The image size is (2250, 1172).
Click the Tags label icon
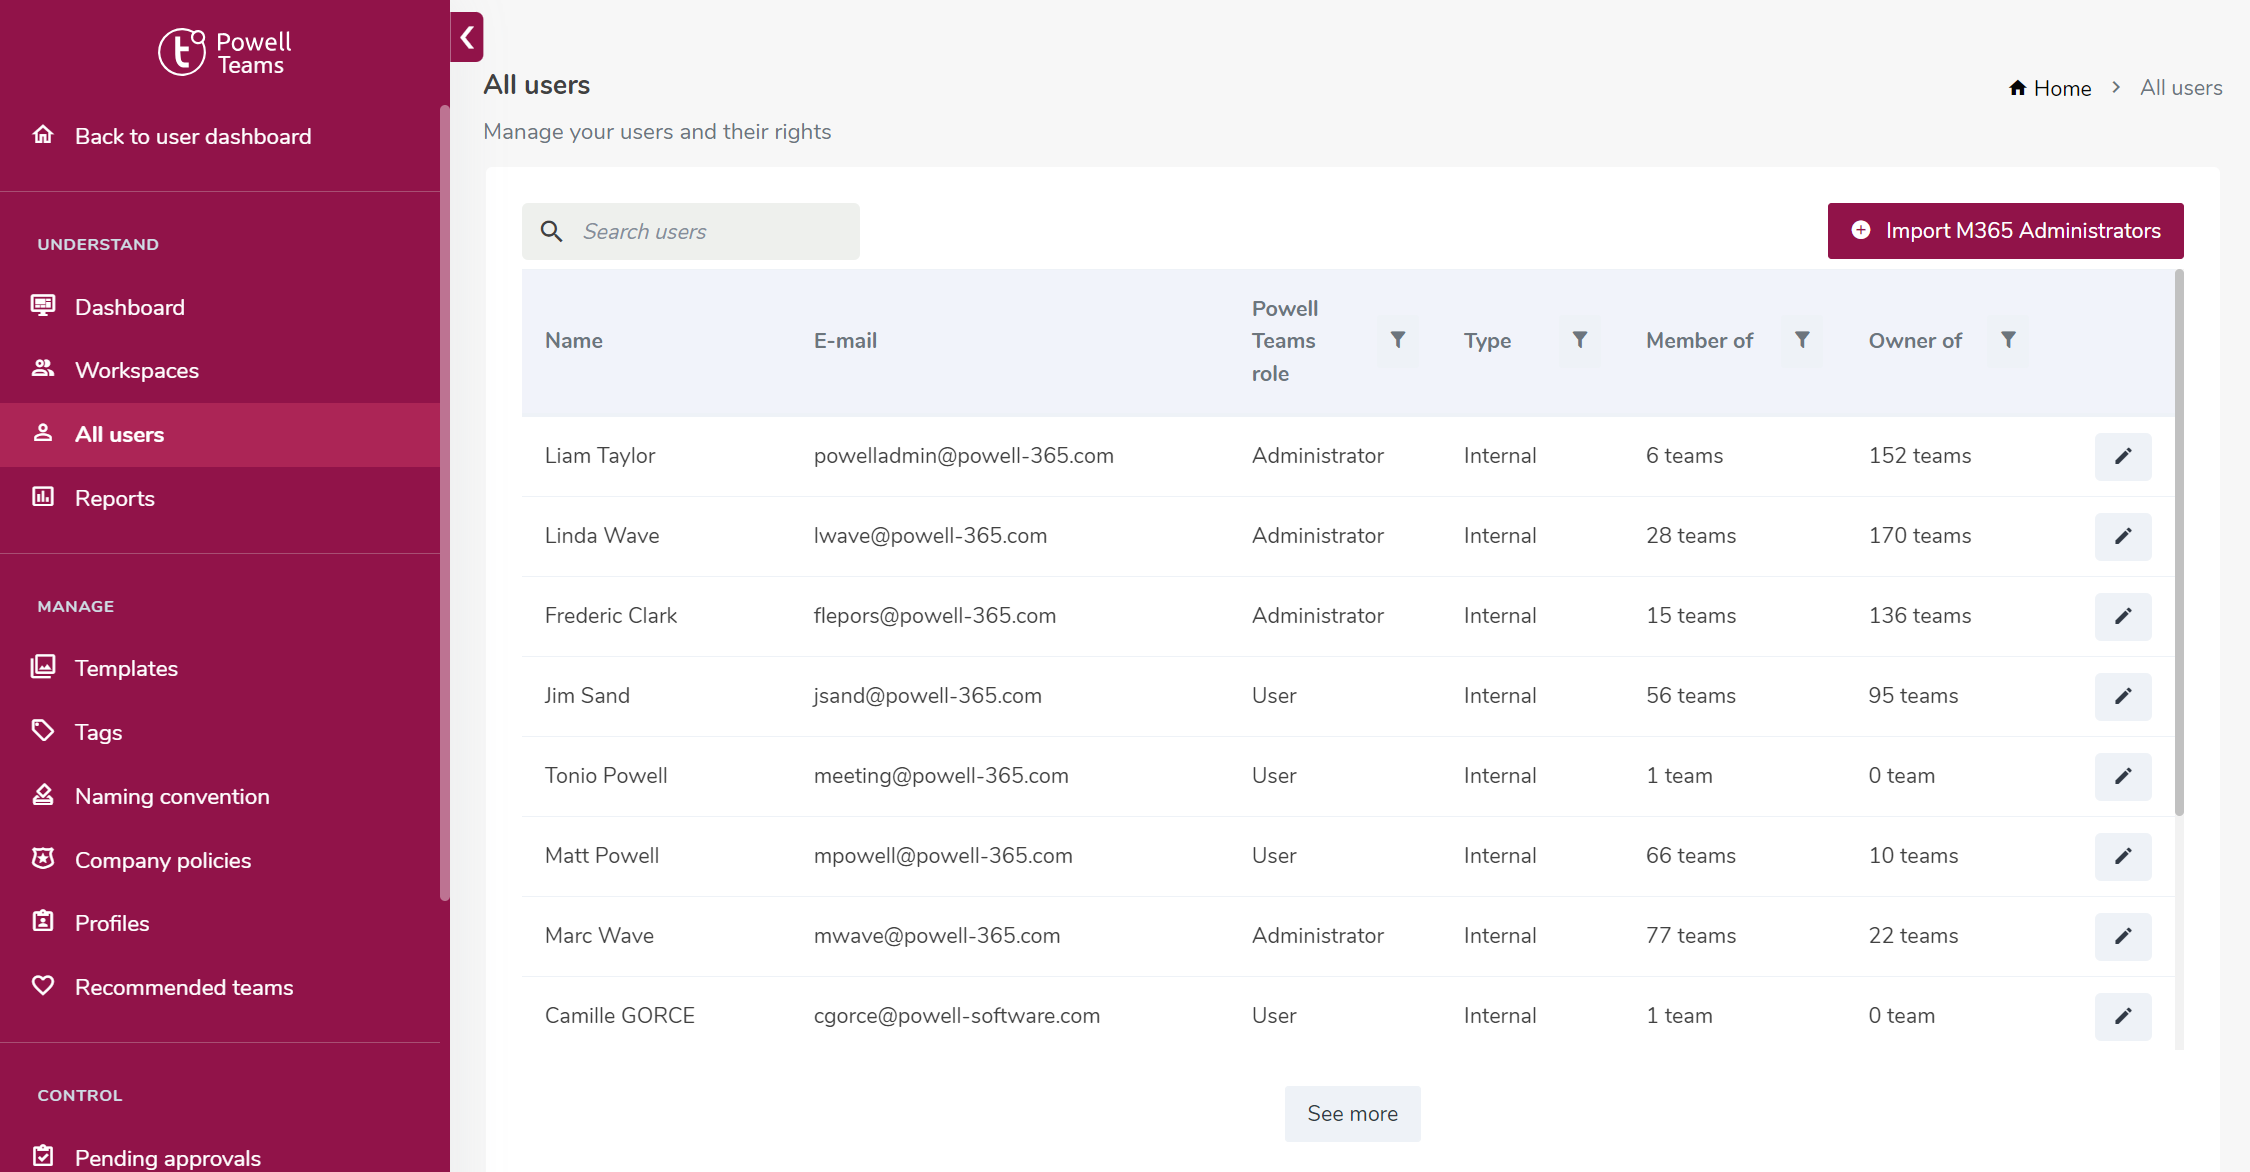(43, 730)
